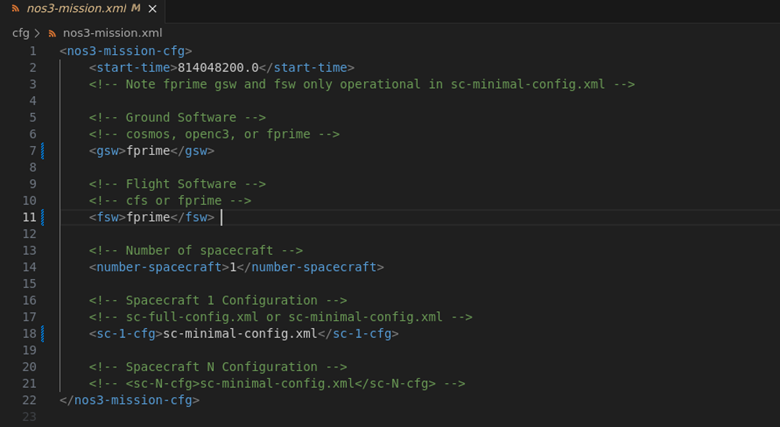Open the cfg breadcrumb folder
780x427 pixels.
point(21,33)
